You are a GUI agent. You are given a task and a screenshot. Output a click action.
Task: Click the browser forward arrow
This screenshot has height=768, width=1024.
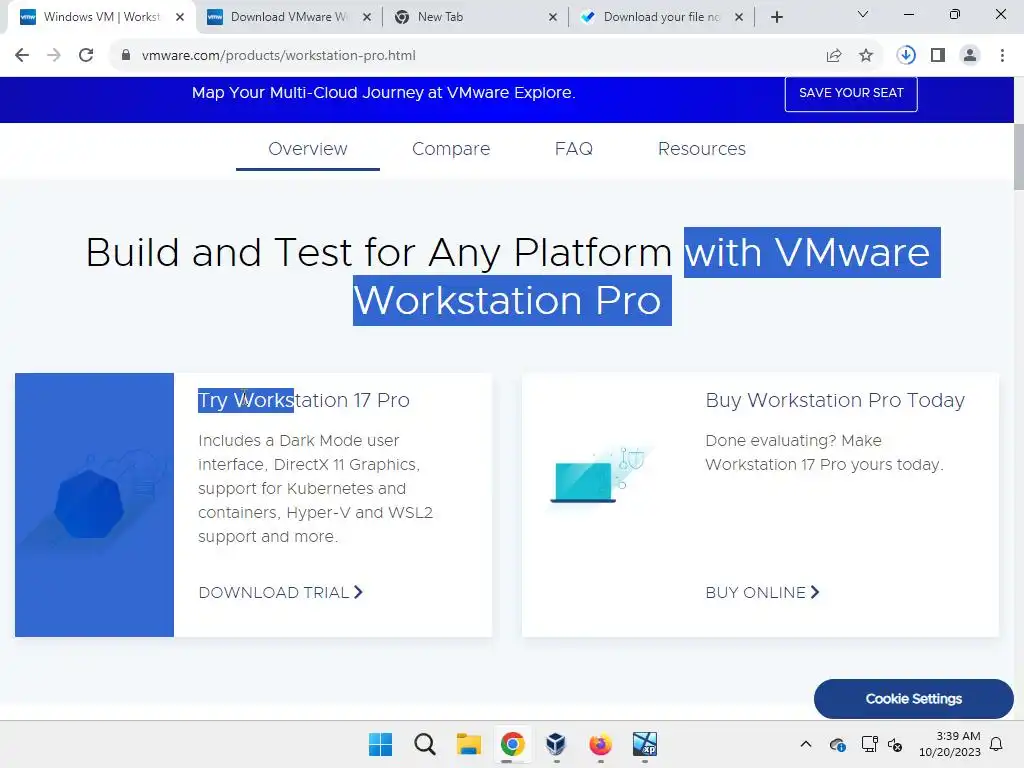[54, 56]
